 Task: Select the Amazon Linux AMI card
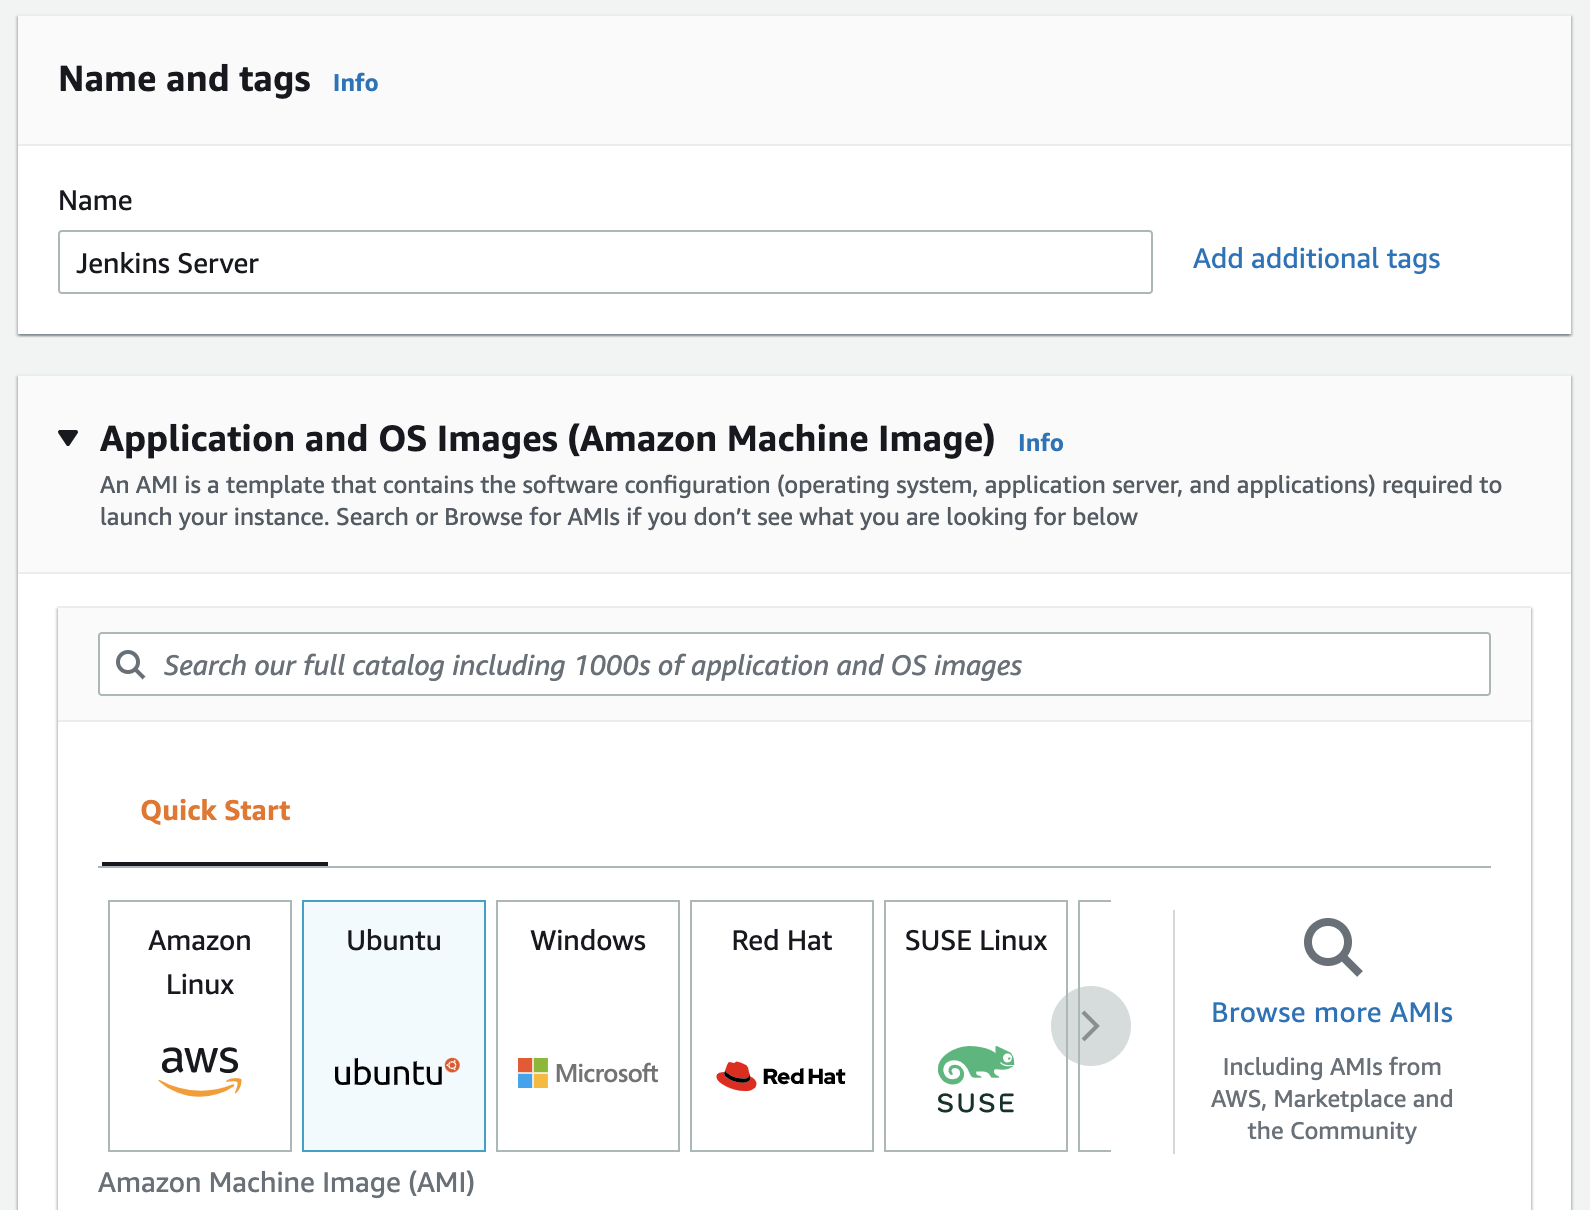click(x=200, y=1026)
